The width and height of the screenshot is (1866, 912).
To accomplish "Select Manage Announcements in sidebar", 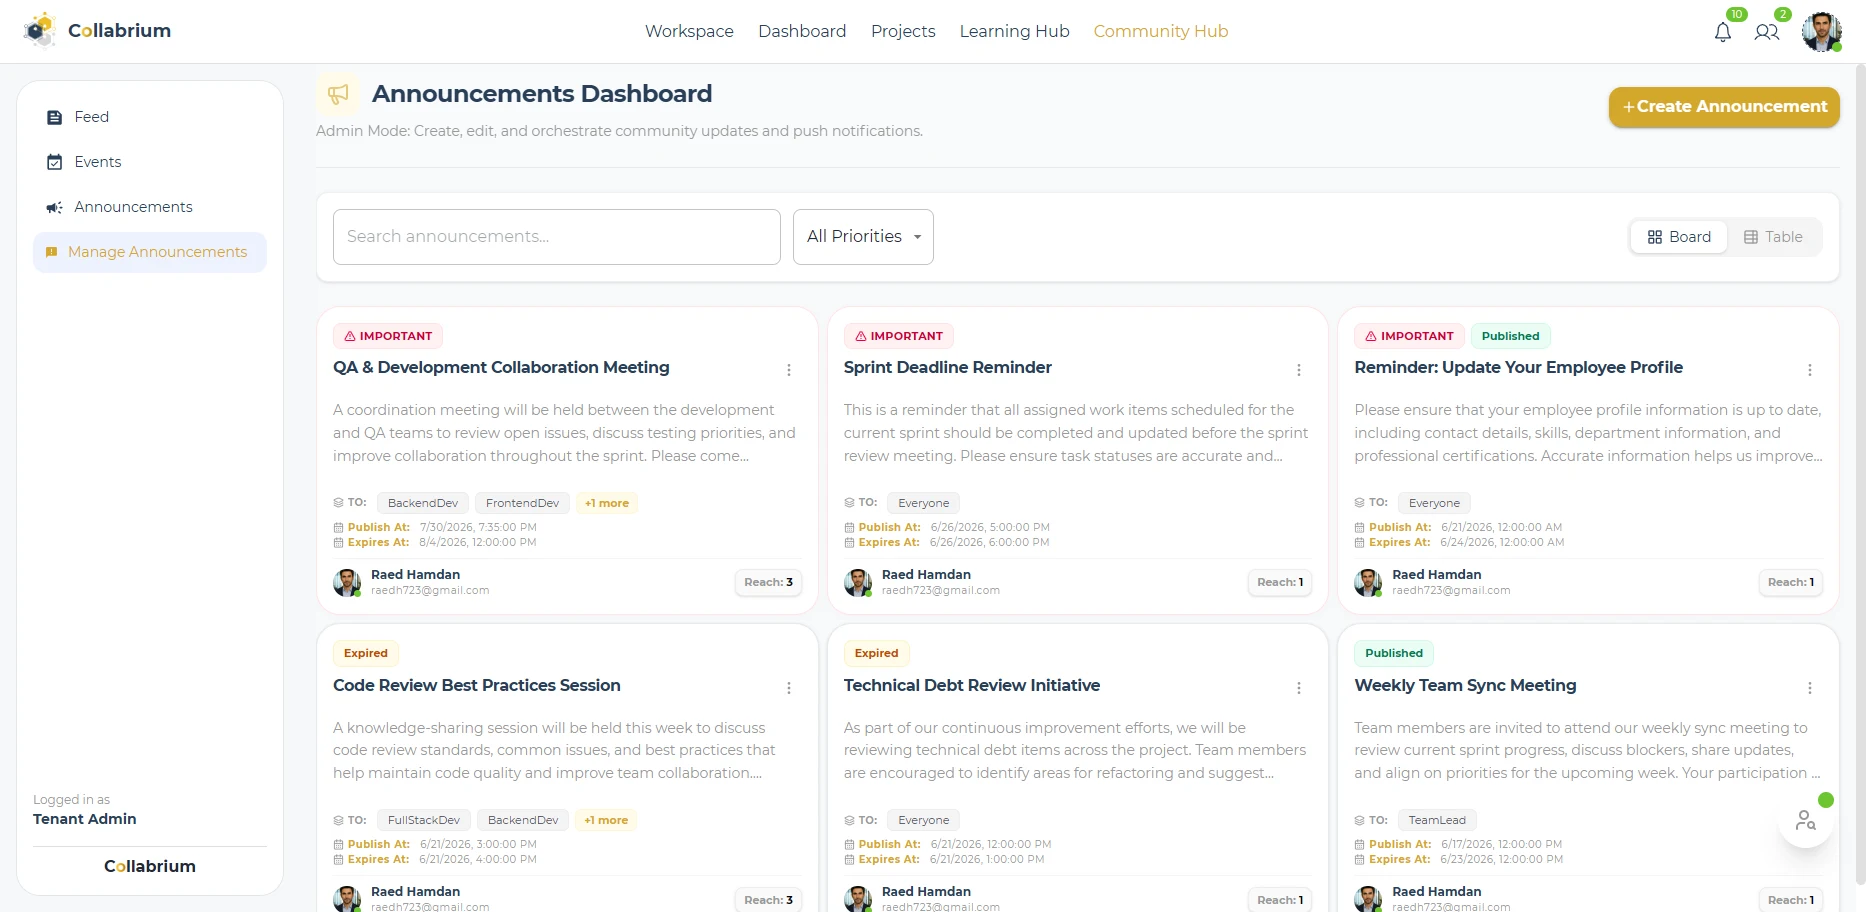I will coord(150,252).
